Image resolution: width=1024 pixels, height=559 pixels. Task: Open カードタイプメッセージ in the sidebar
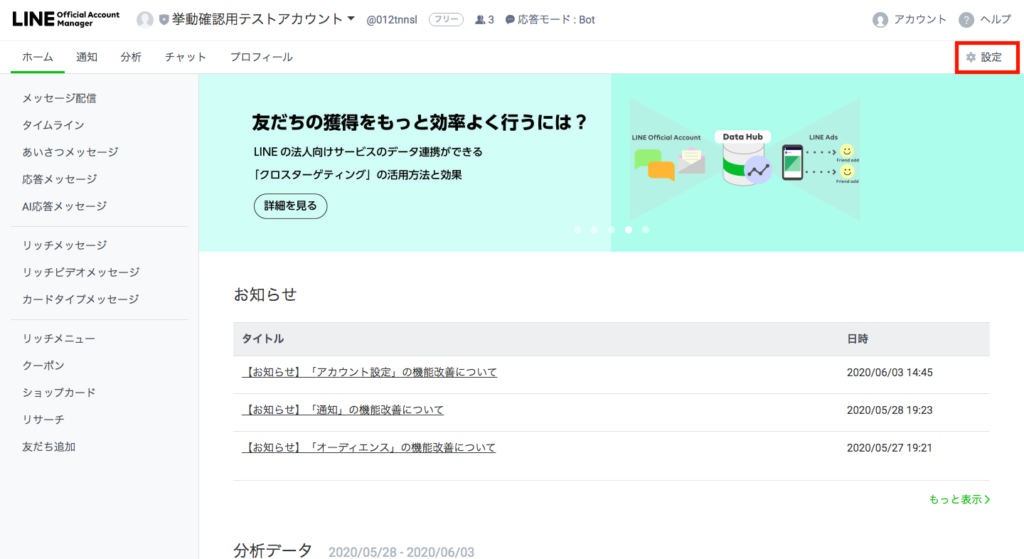click(x=80, y=299)
